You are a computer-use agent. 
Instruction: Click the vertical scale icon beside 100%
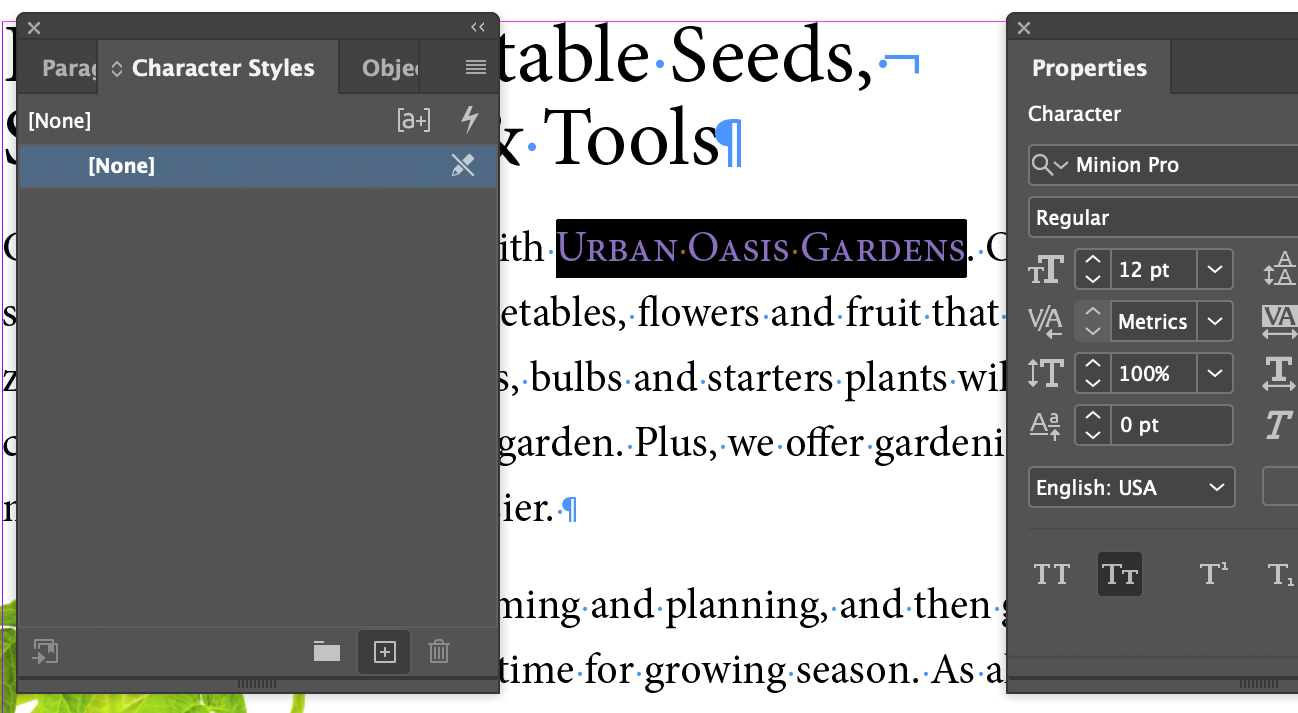[1046, 374]
